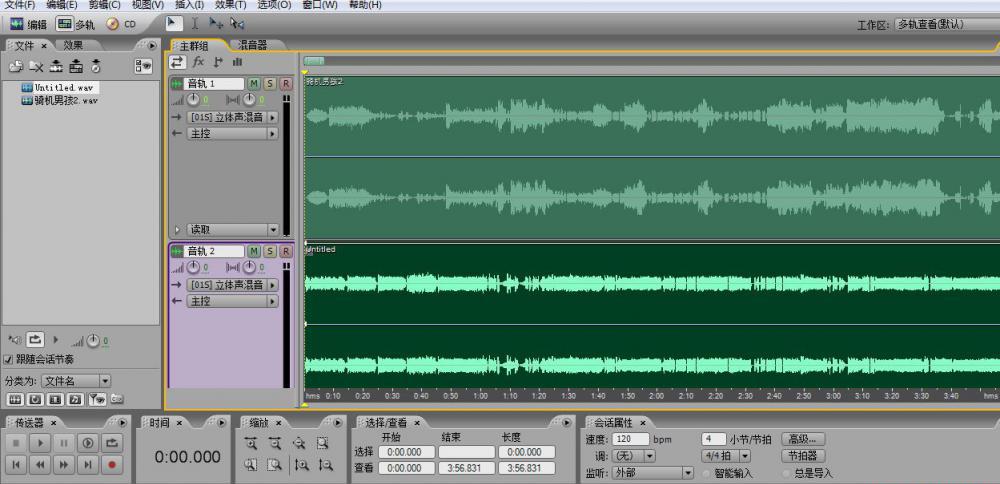Toggle Files panel preview loop button
Image resolution: width=1000 pixels, height=484 pixels.
[36, 340]
